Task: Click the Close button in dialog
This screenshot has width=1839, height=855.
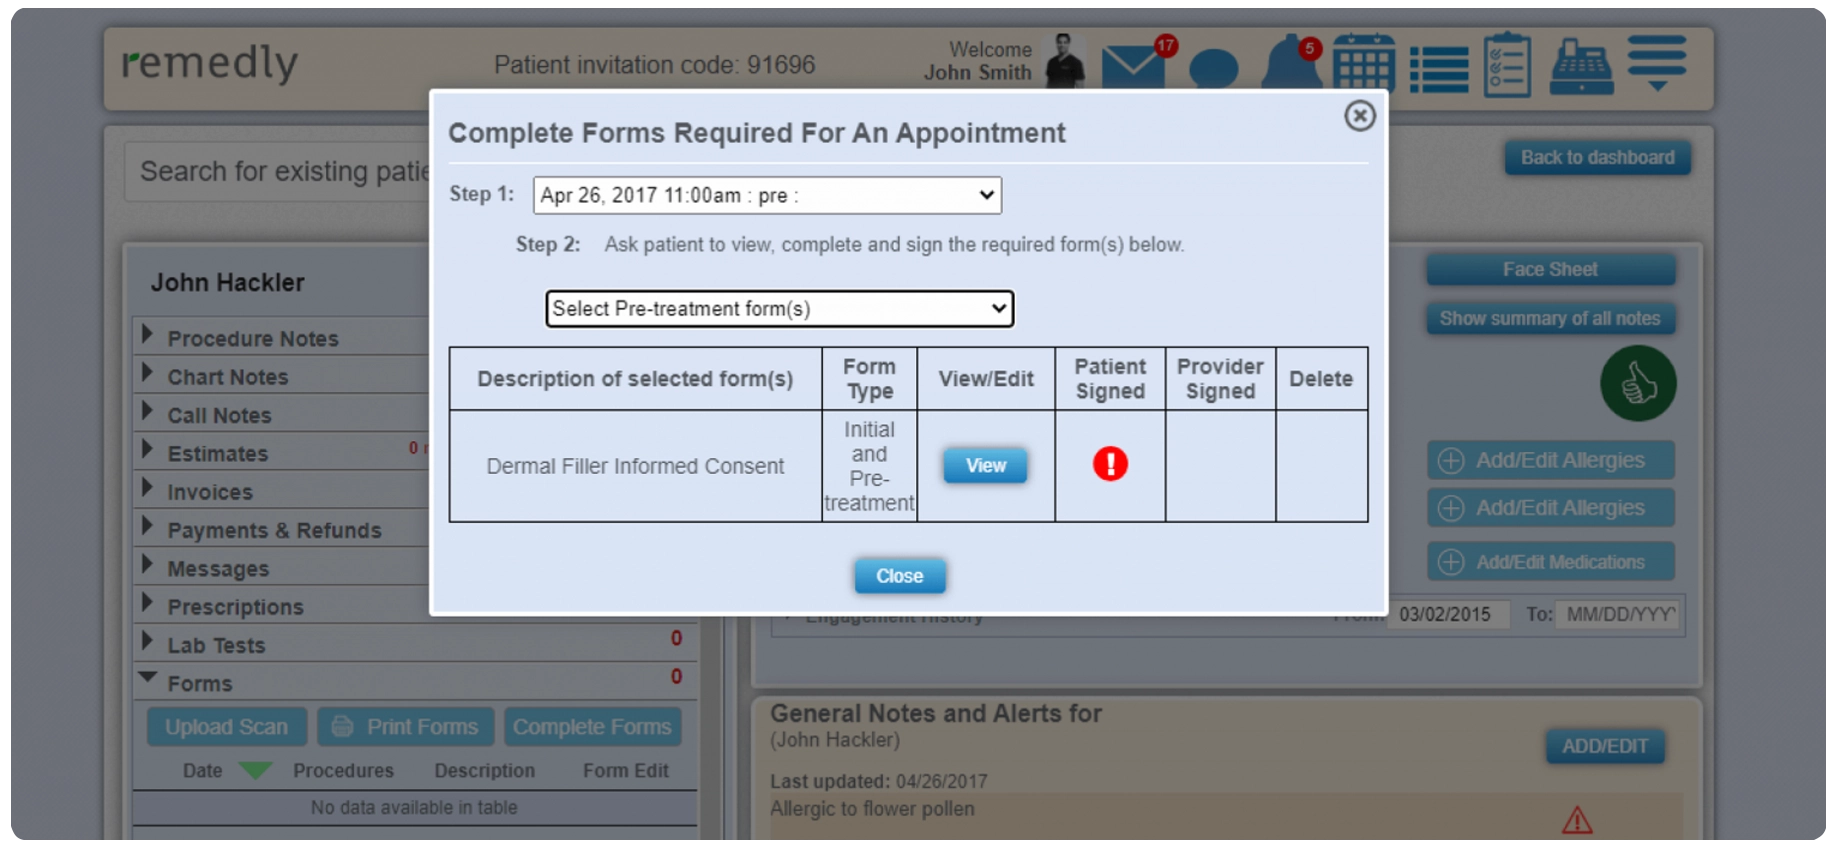Action: (x=899, y=576)
